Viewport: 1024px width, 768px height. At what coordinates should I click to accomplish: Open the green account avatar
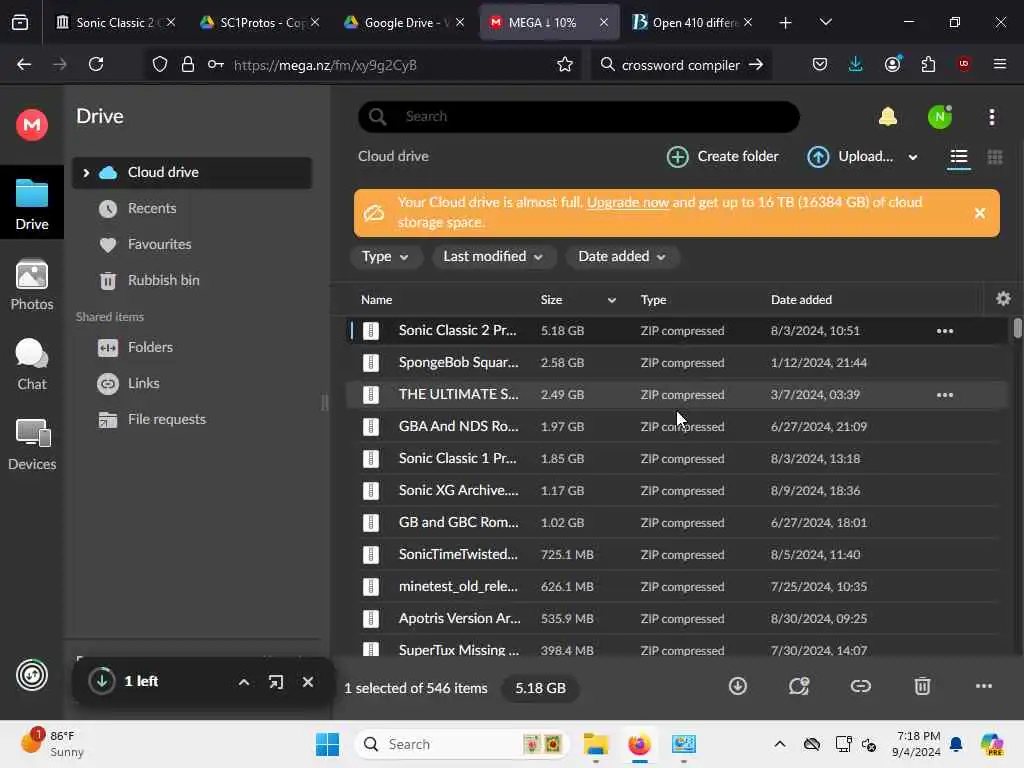coord(940,117)
